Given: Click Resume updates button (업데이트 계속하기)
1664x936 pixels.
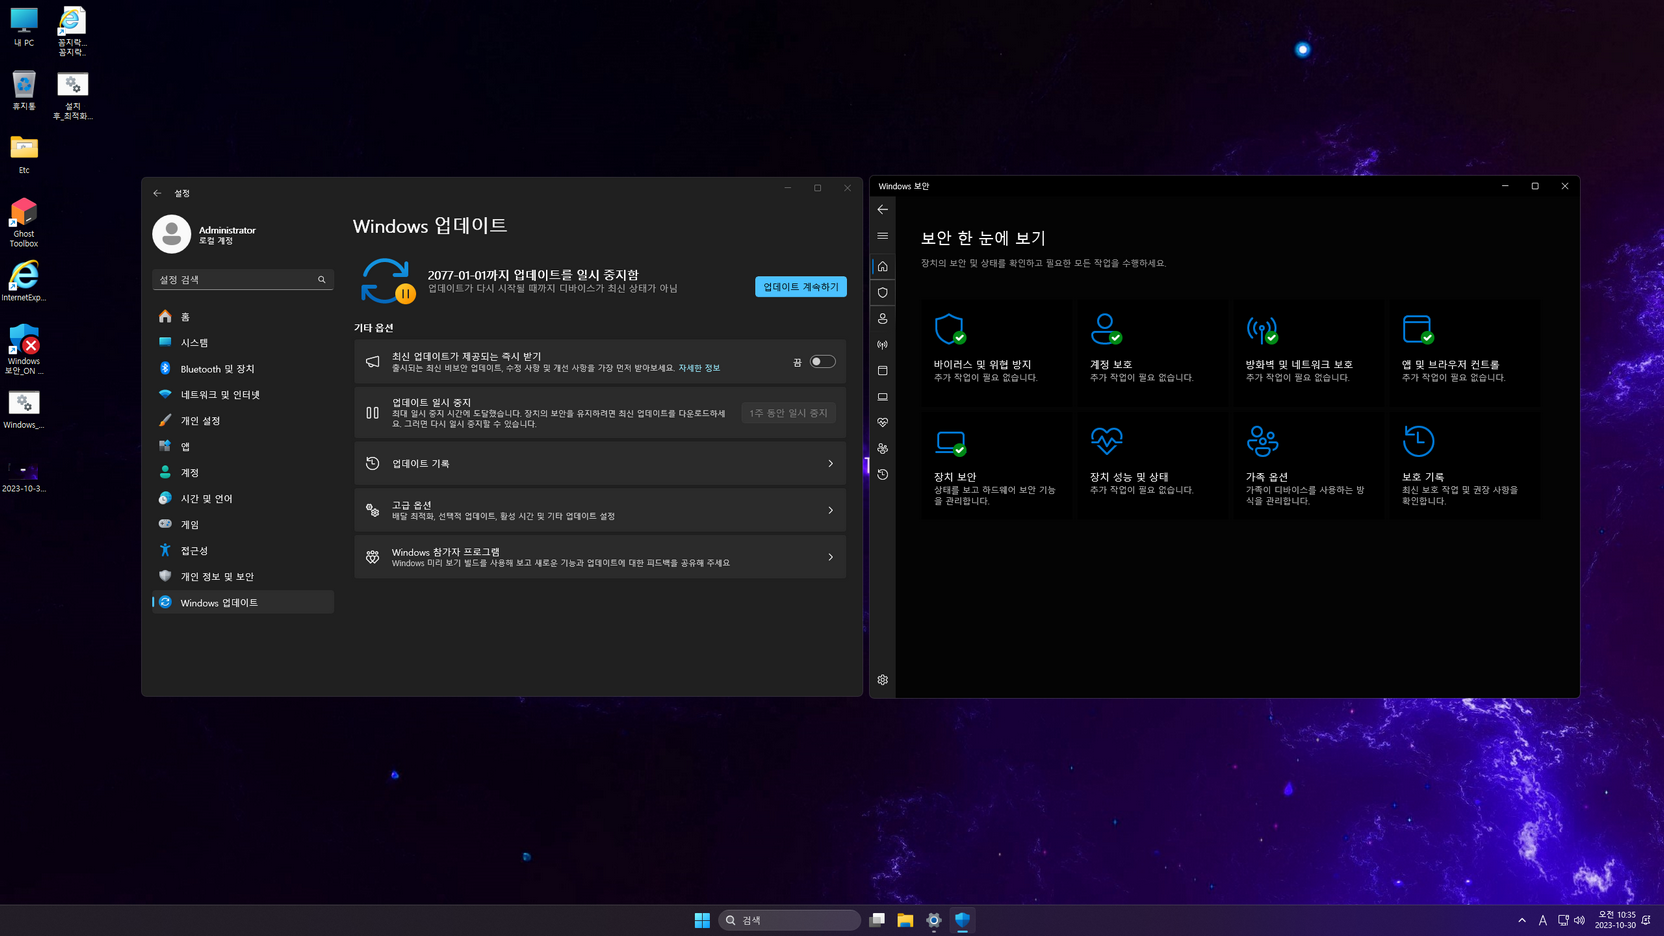Looking at the screenshot, I should coord(801,287).
